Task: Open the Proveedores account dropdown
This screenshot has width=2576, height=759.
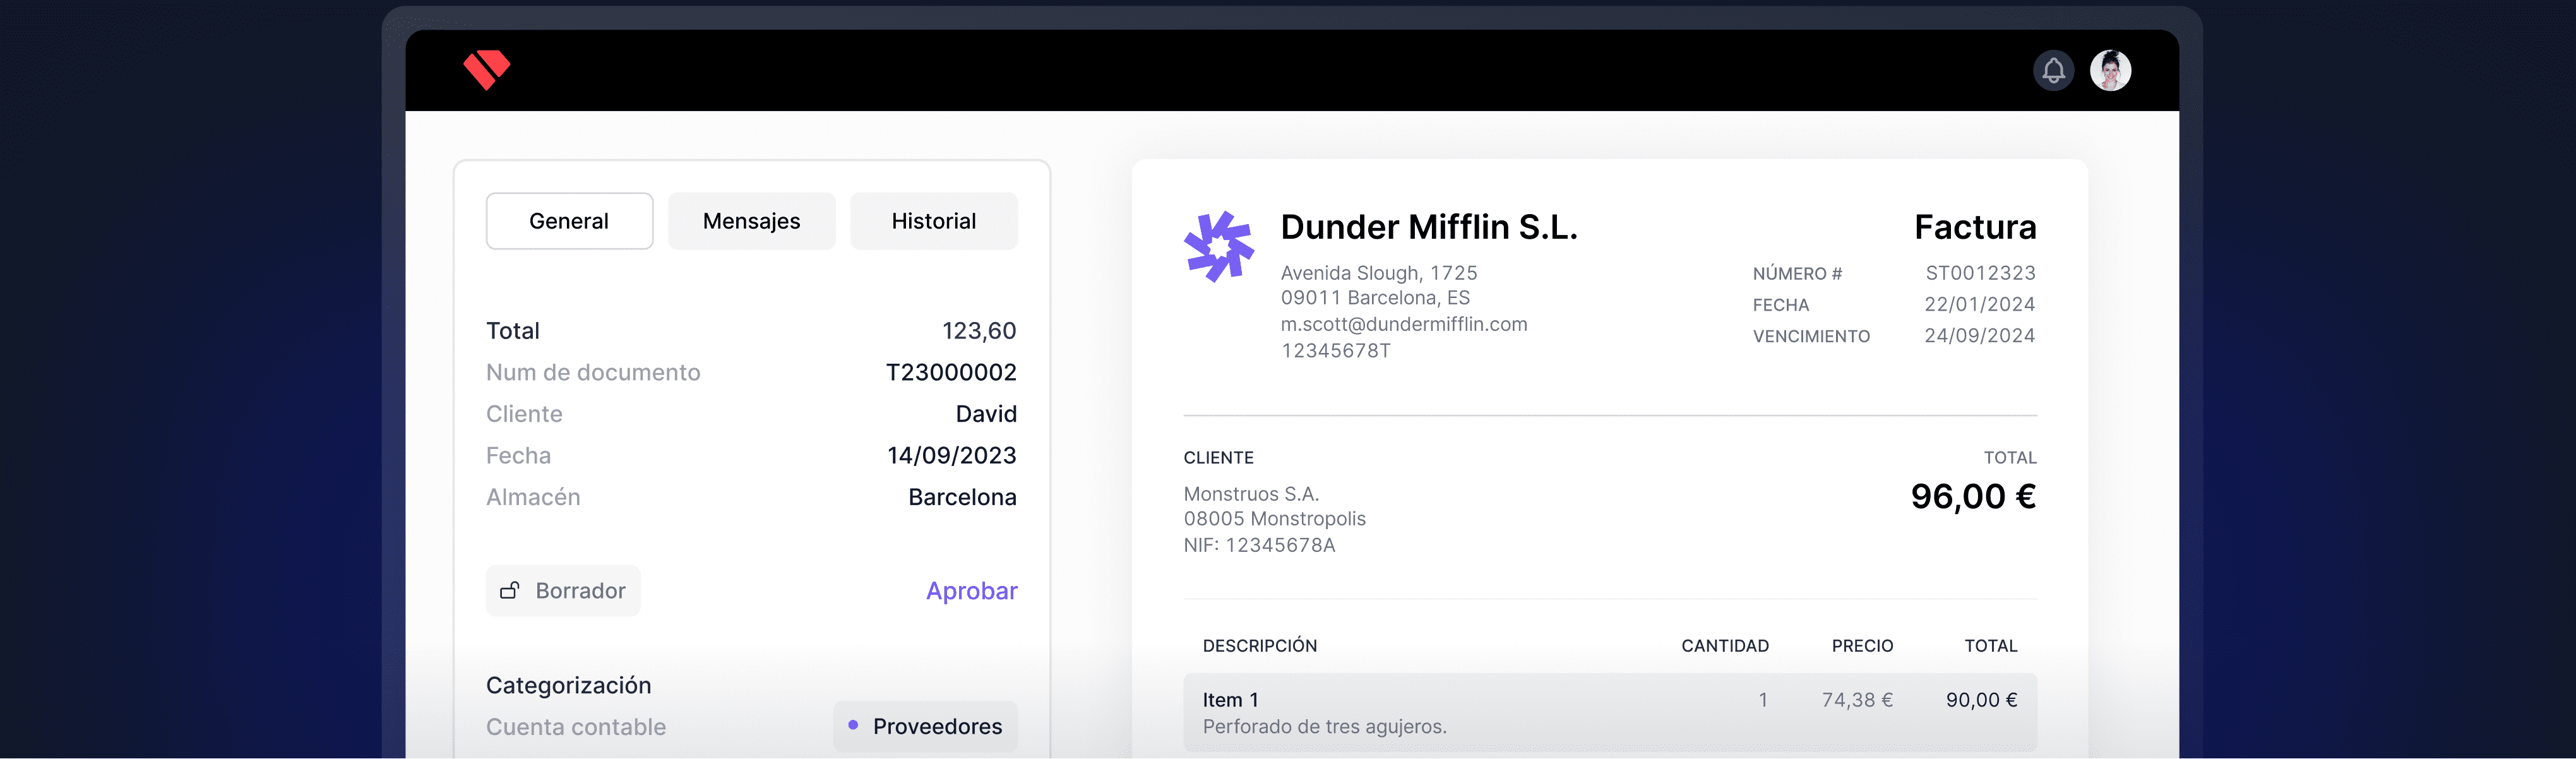Action: (925, 726)
